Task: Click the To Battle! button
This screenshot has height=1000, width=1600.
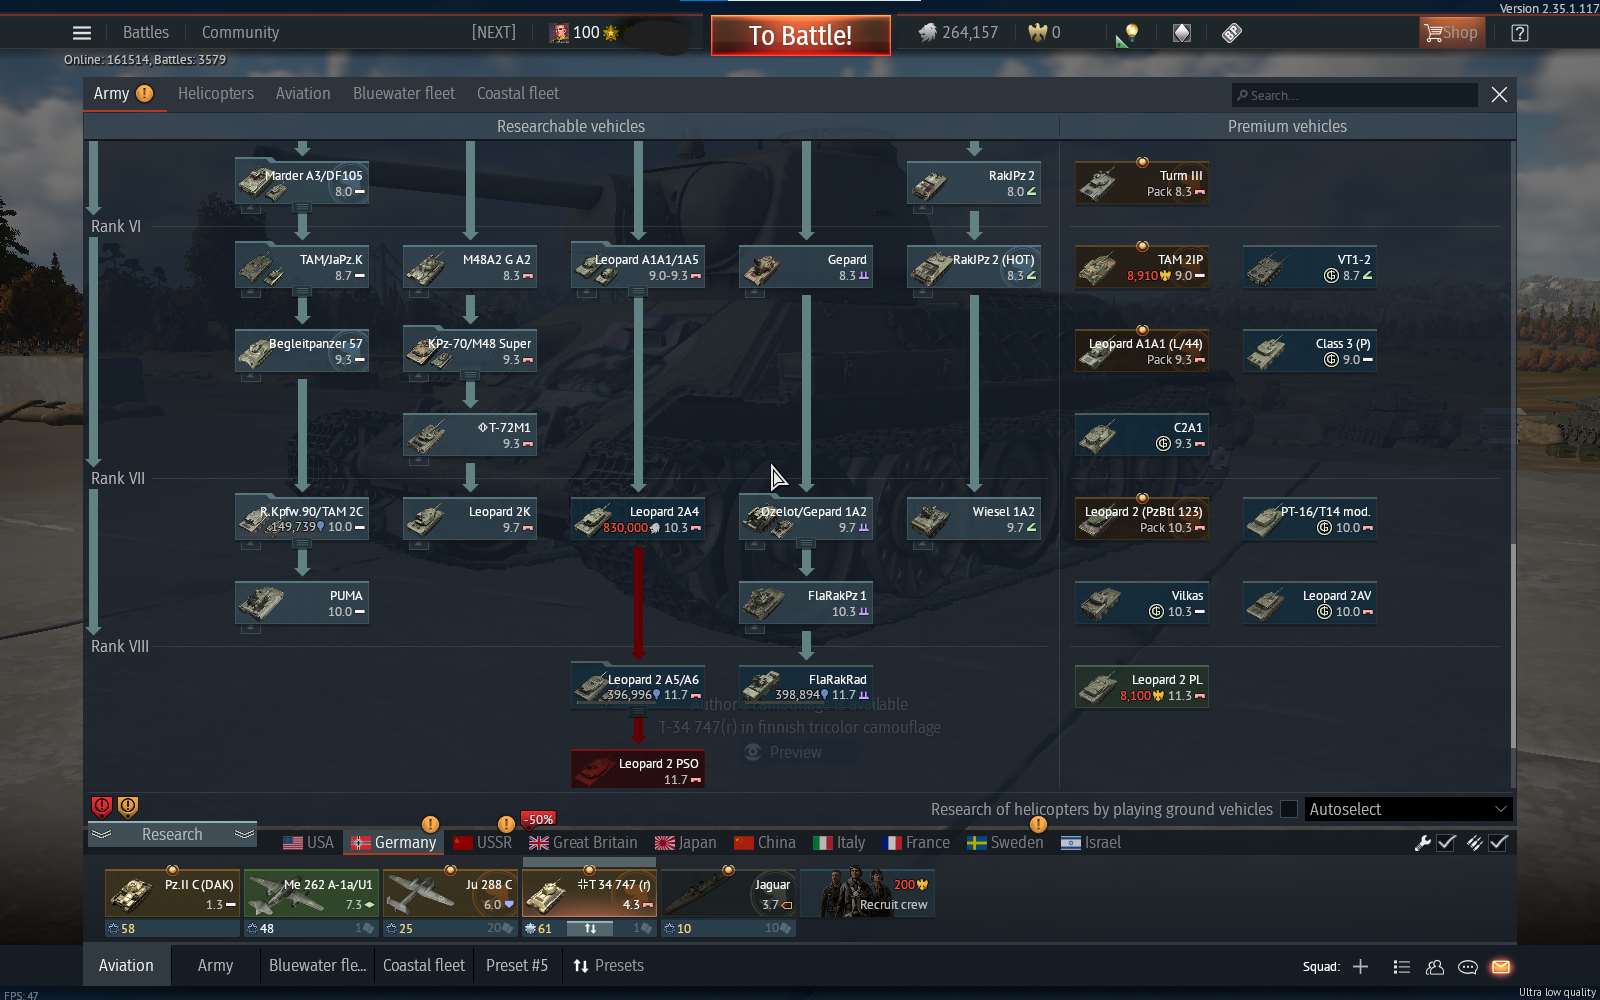Action: click(x=801, y=36)
